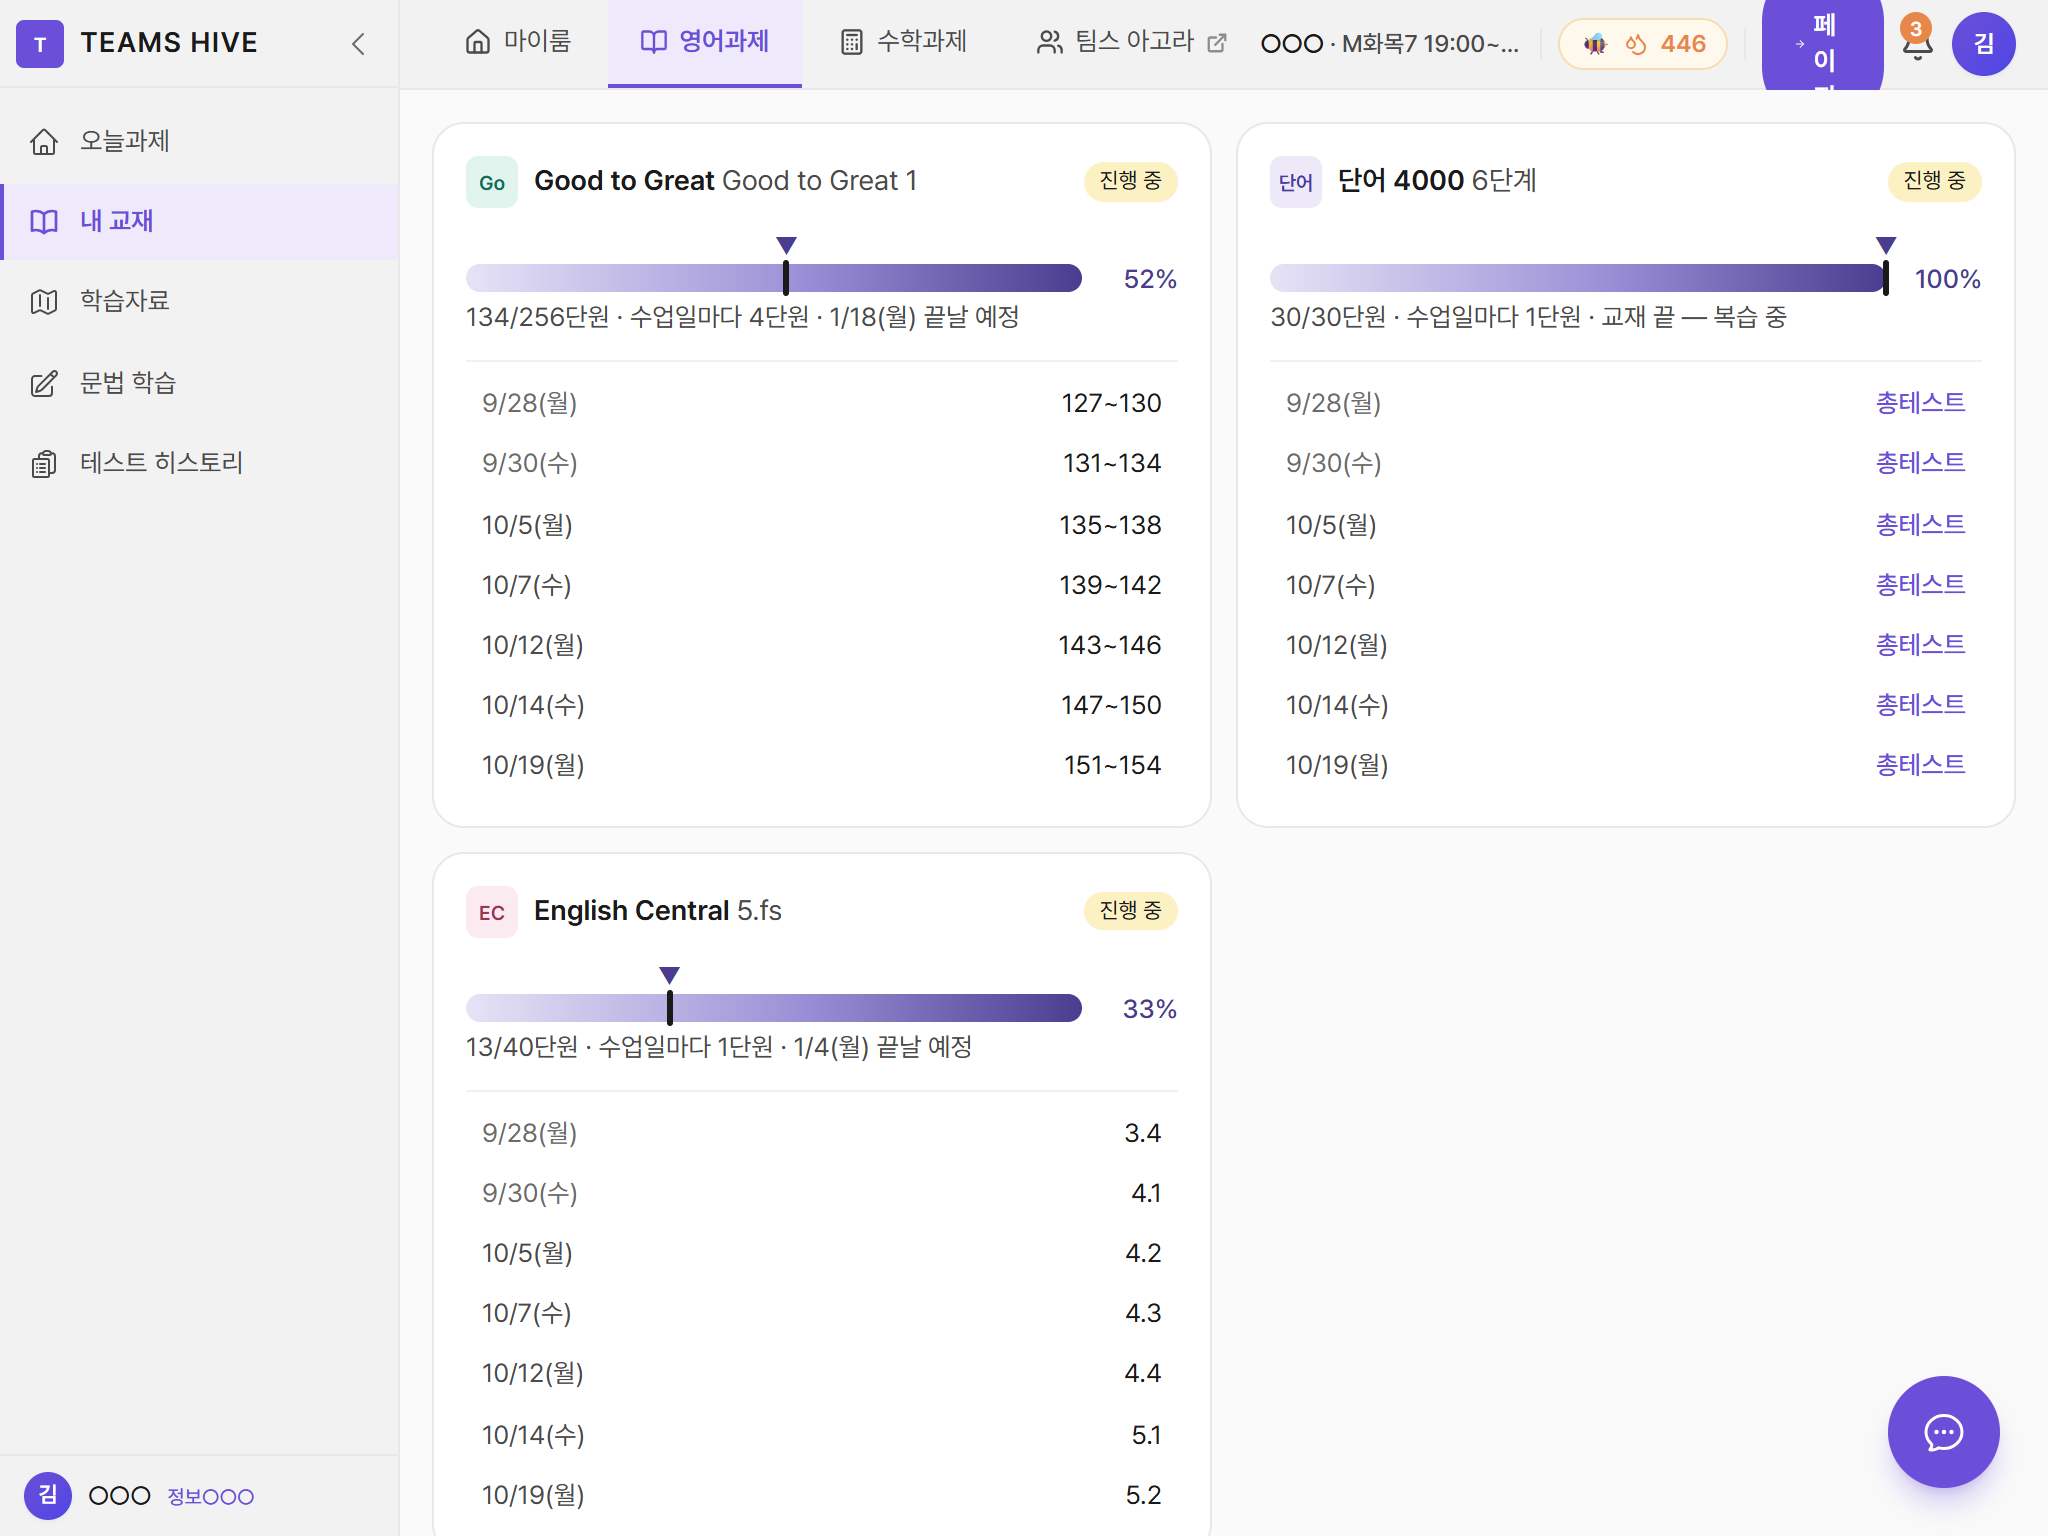Open 팀스 아고라 external link
This screenshot has height=1536, width=2048.
click(x=1131, y=42)
